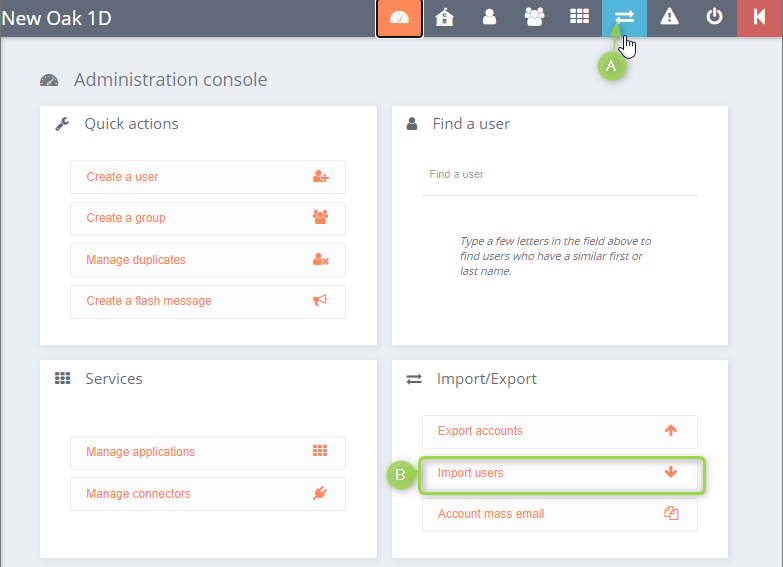783x567 pixels.
Task: Open the single user icon in top bar
Action: tap(489, 18)
